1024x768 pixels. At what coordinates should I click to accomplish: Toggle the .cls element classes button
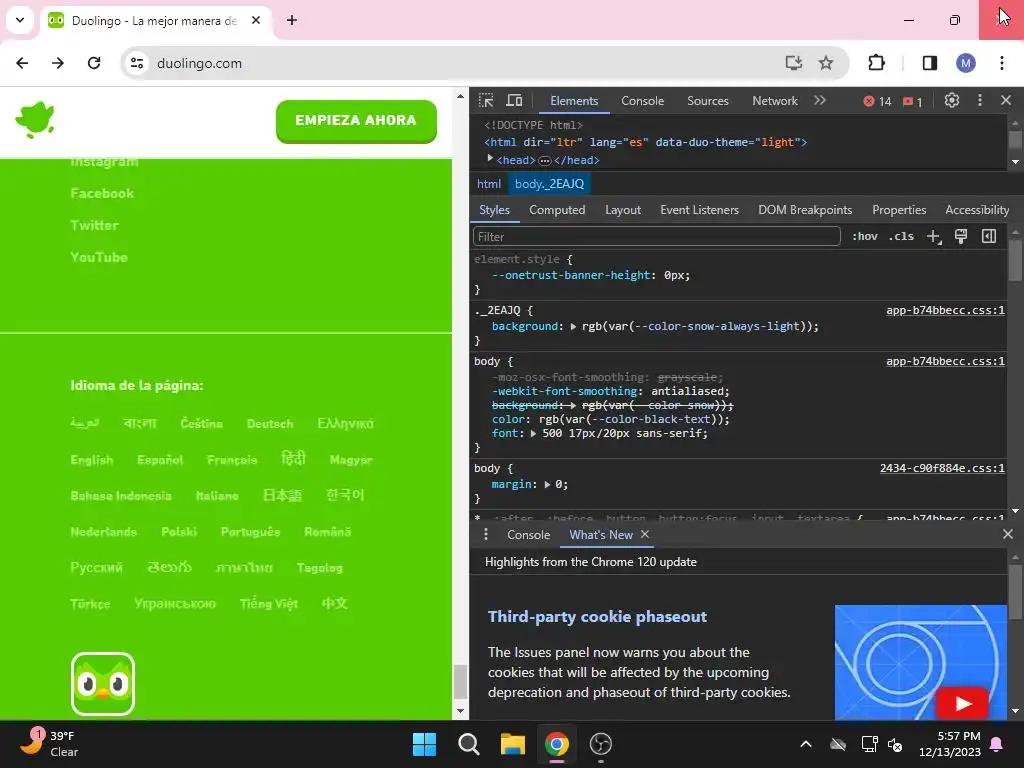pos(901,236)
